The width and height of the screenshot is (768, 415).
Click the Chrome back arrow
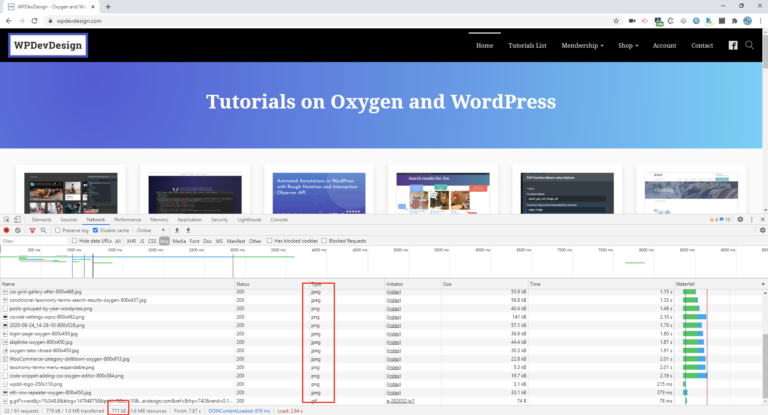(x=8, y=21)
